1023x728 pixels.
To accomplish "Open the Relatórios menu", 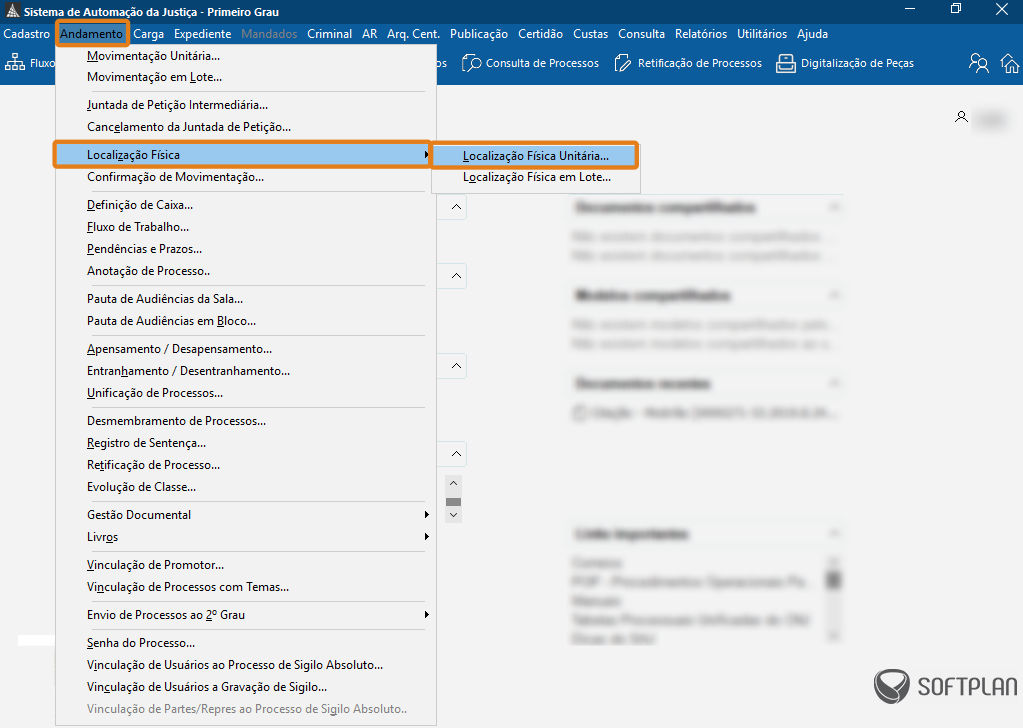I will click(701, 34).
